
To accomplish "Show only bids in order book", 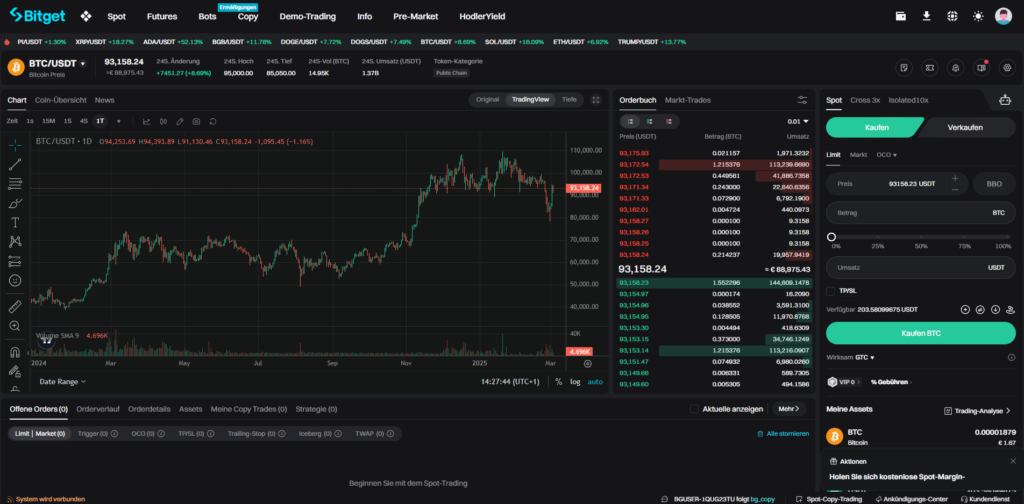I will (x=650, y=121).
